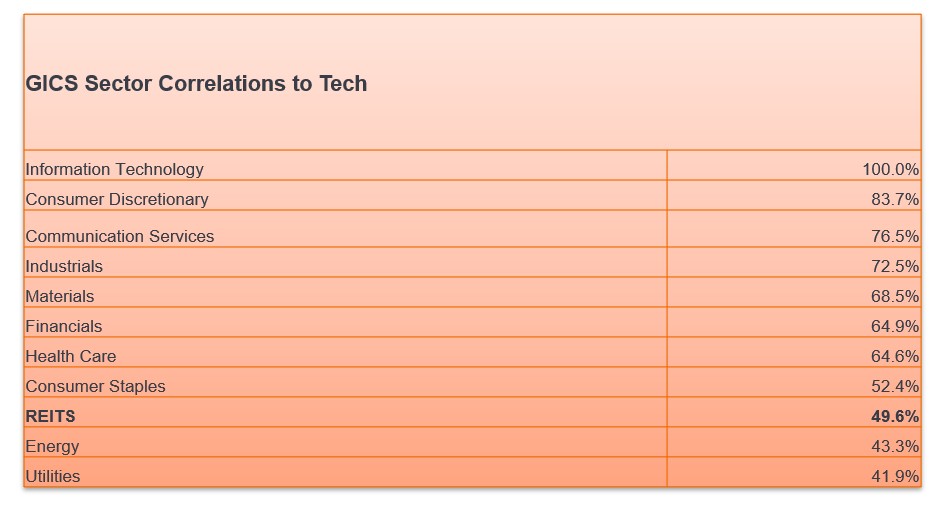Select the Consumer Staples cell
Viewport: 941px width, 512px height.
[96, 386]
